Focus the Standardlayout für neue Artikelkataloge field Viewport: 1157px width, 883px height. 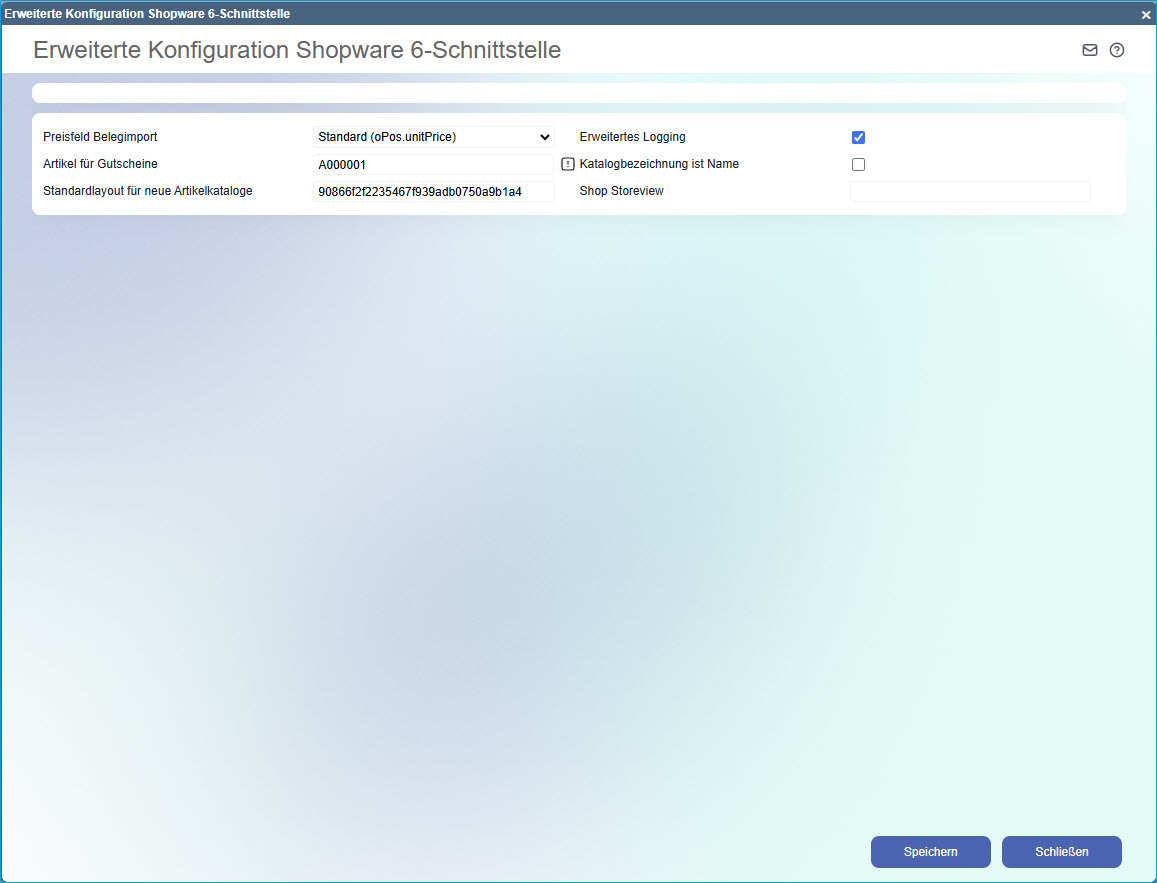(x=434, y=192)
